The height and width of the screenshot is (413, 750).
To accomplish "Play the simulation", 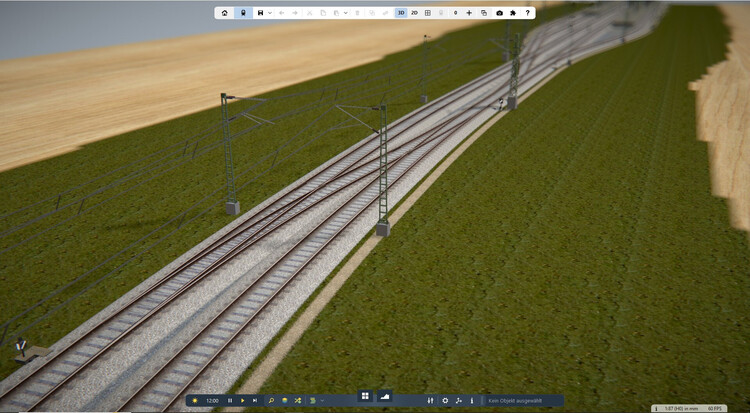I will [243, 401].
